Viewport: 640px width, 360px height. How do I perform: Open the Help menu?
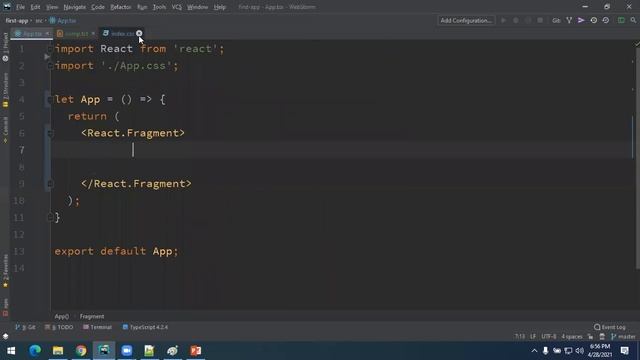(x=220, y=7)
